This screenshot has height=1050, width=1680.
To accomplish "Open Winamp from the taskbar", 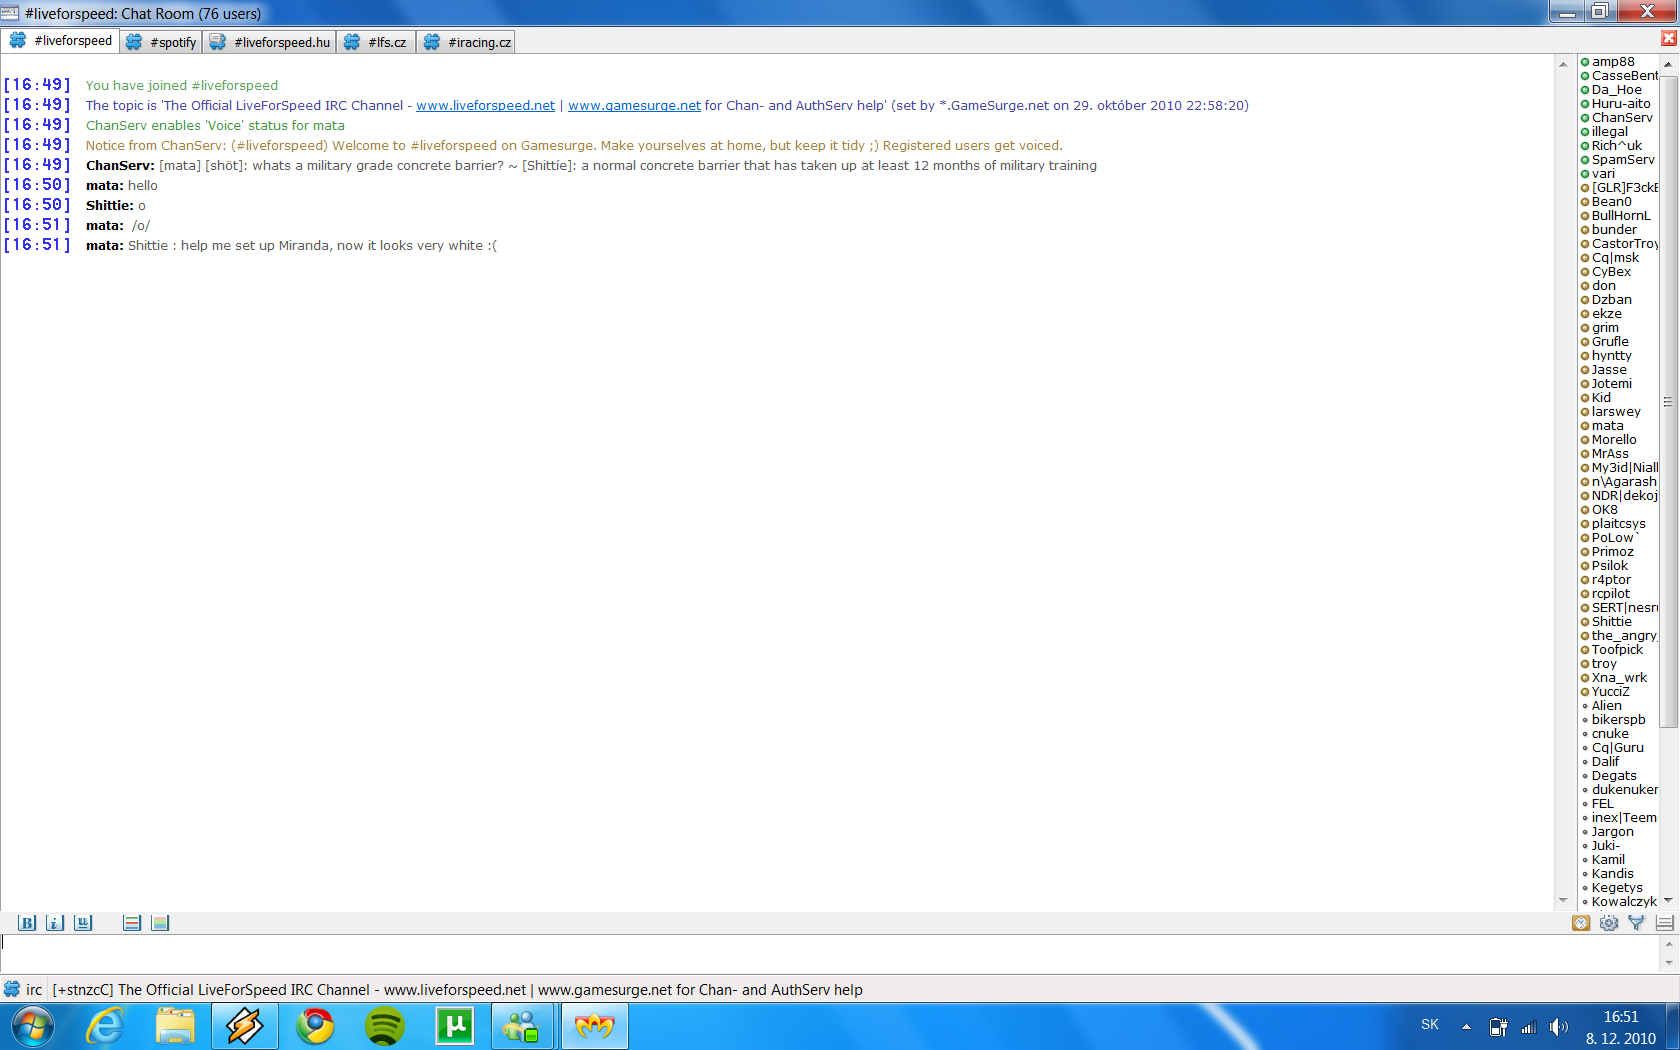I will point(245,1026).
